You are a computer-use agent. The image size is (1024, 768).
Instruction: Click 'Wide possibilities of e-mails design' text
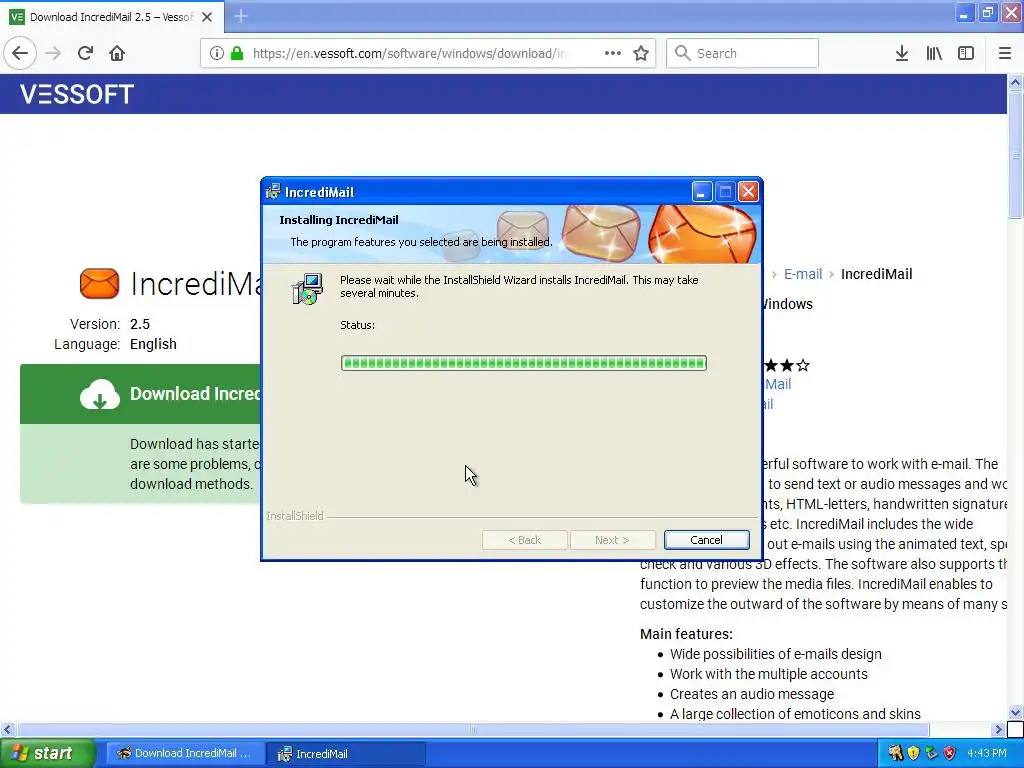(775, 654)
